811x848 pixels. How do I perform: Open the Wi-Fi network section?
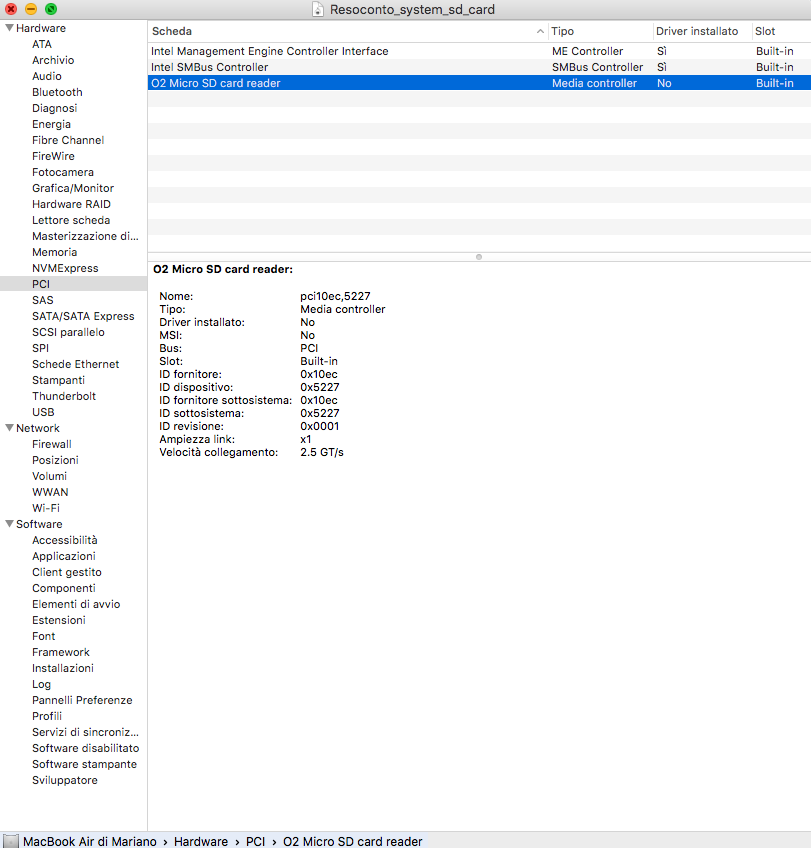click(45, 508)
